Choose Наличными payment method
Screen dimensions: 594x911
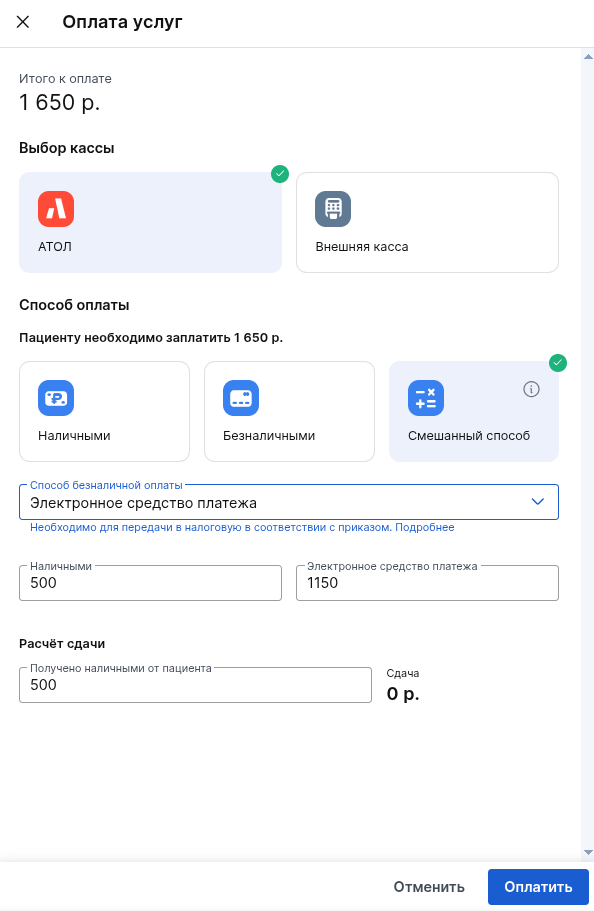tap(105, 412)
